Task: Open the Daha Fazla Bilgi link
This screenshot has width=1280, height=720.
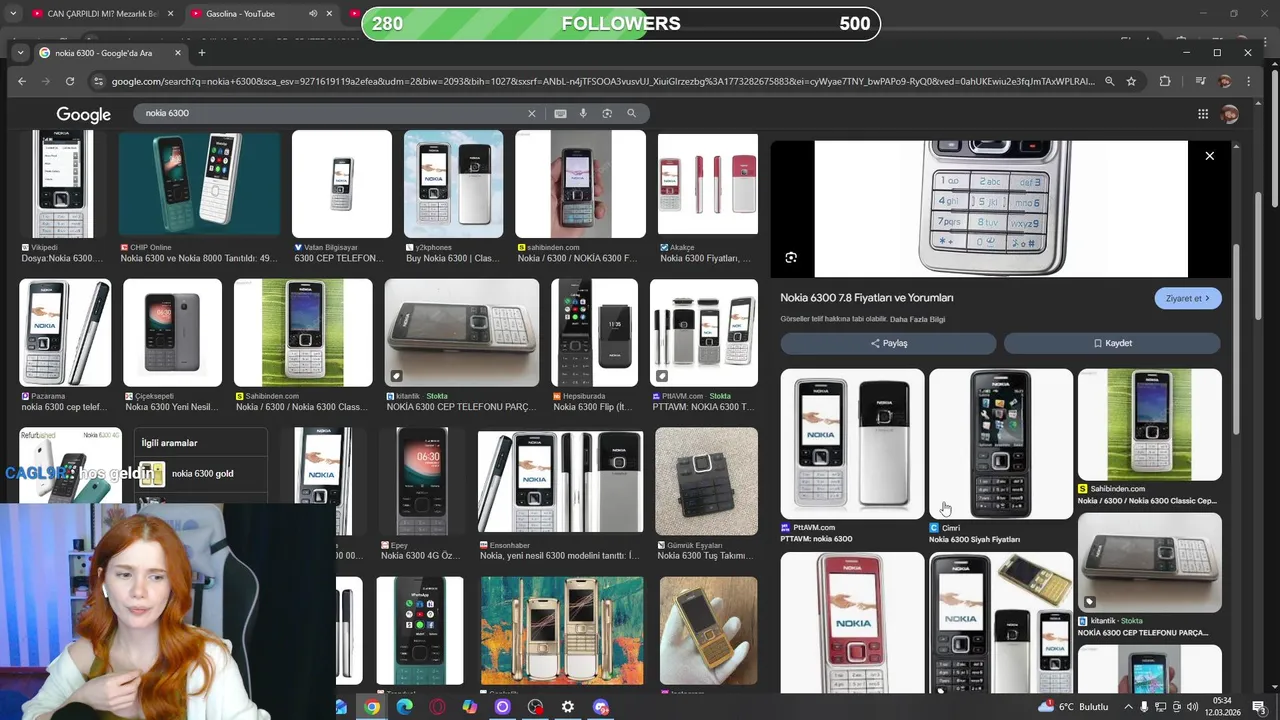Action: point(917,319)
